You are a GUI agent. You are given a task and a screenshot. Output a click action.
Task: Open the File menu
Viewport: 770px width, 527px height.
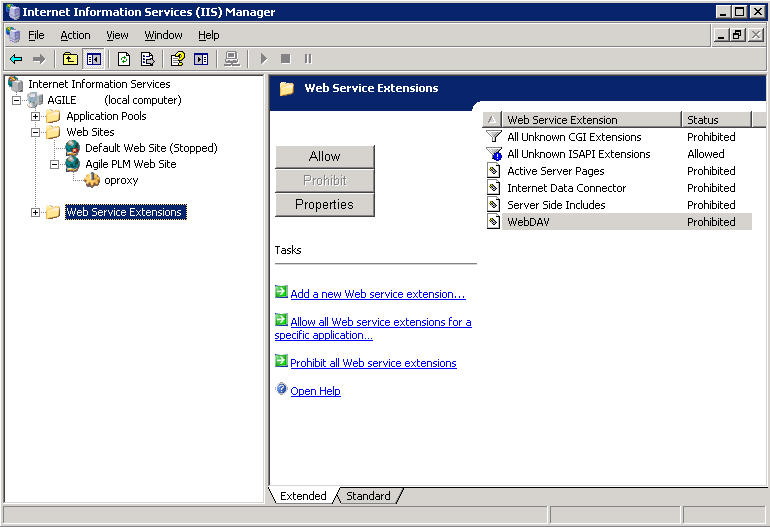click(x=36, y=35)
